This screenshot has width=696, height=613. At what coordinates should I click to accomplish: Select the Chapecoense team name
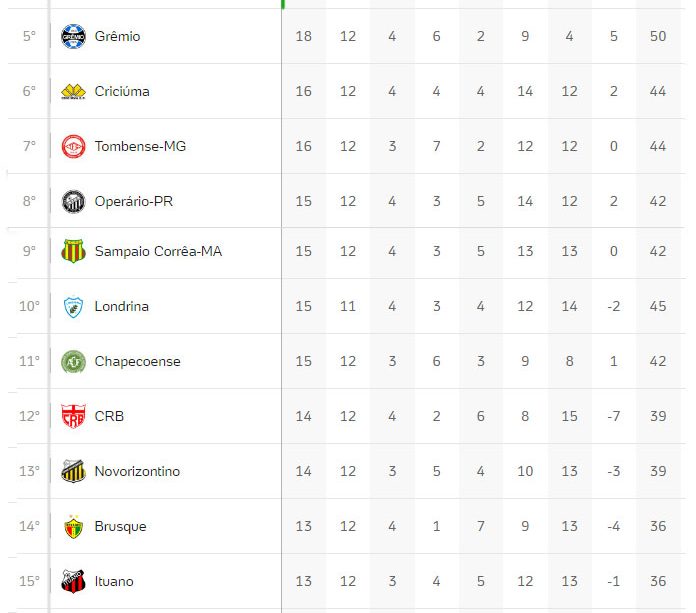click(137, 361)
